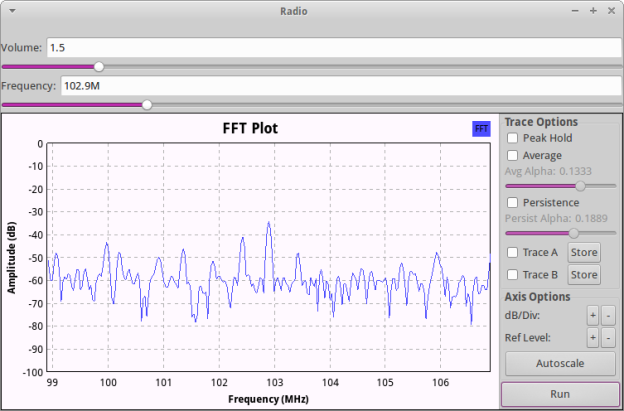The height and width of the screenshot is (411, 624).
Task: Enable the Average checkbox
Action: tap(512, 156)
